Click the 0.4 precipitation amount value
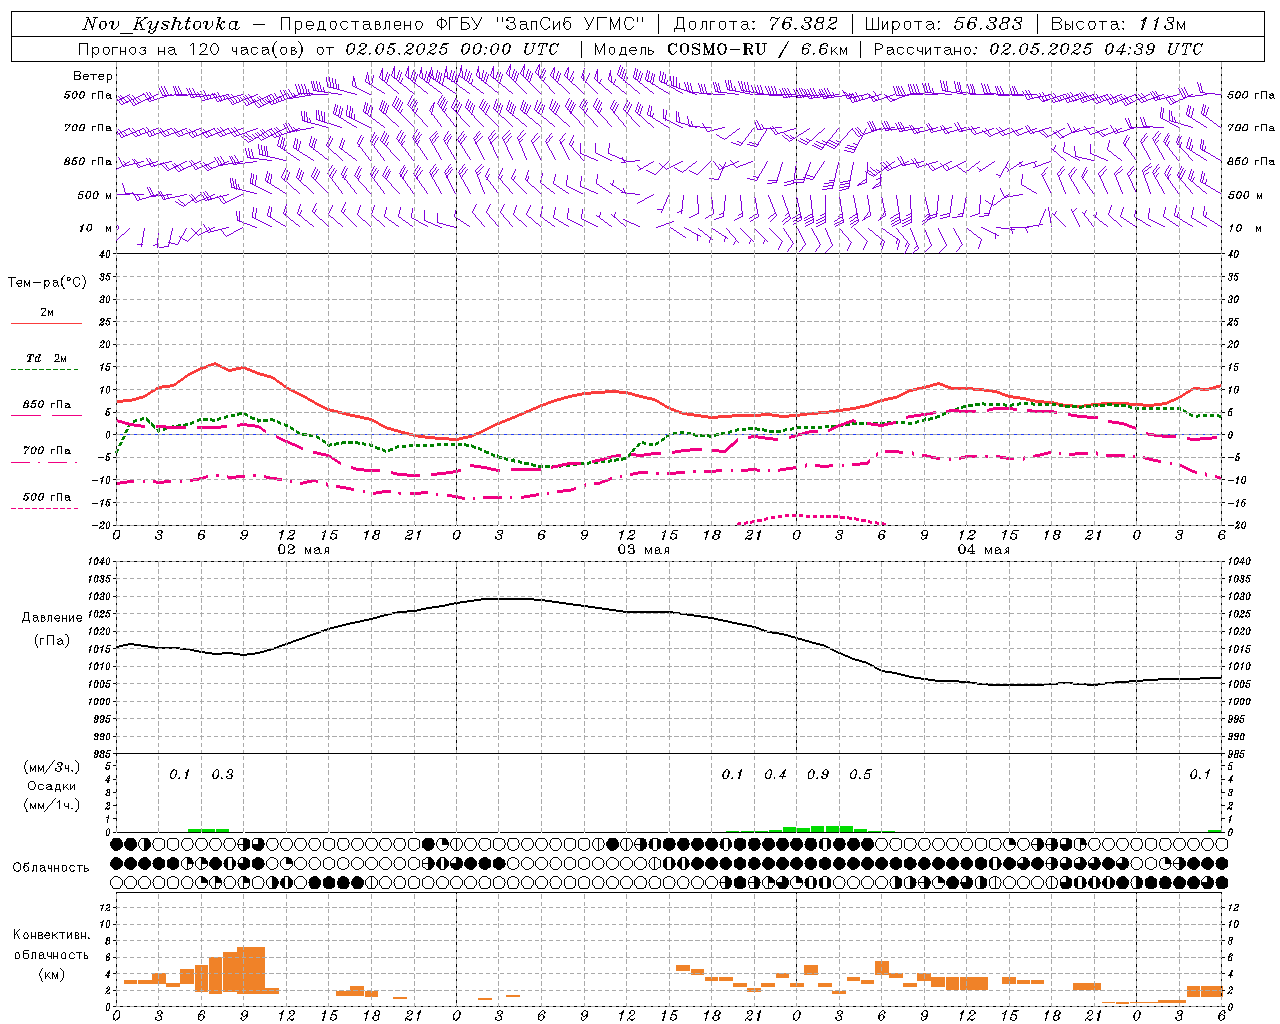 click(775, 774)
